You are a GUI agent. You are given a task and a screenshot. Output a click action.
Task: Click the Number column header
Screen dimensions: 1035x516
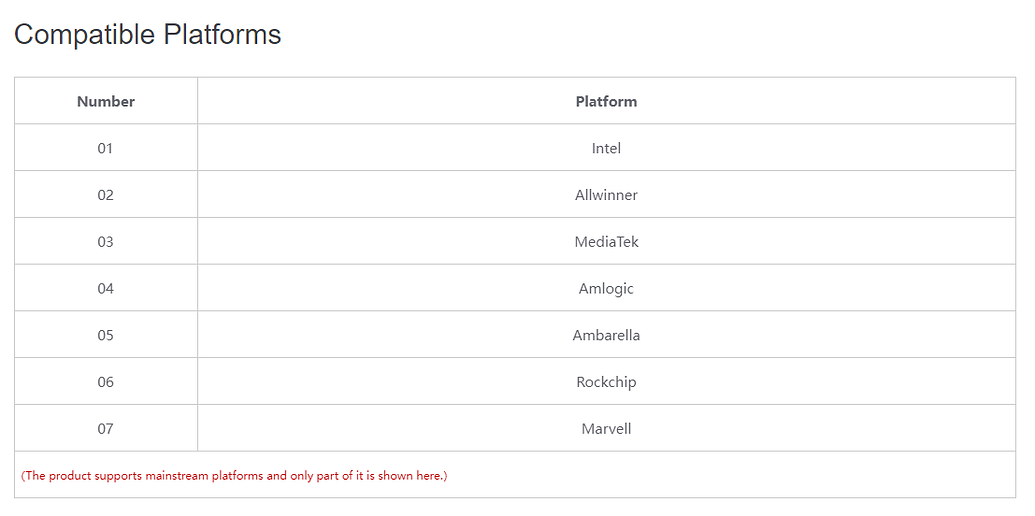[x=106, y=101]
